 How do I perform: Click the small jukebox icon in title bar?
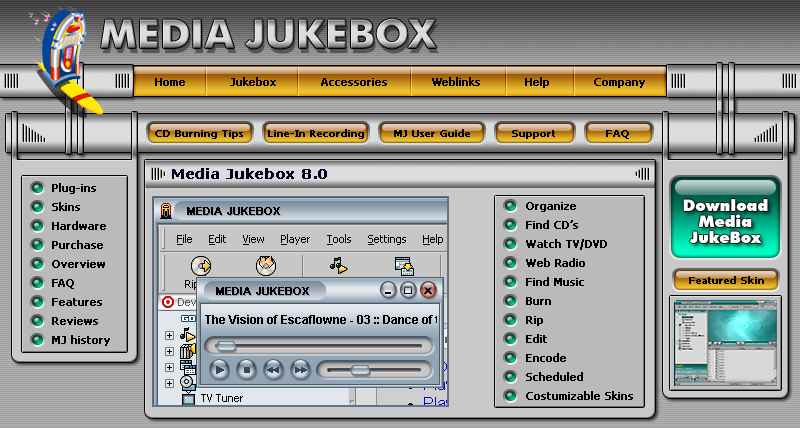[166, 211]
